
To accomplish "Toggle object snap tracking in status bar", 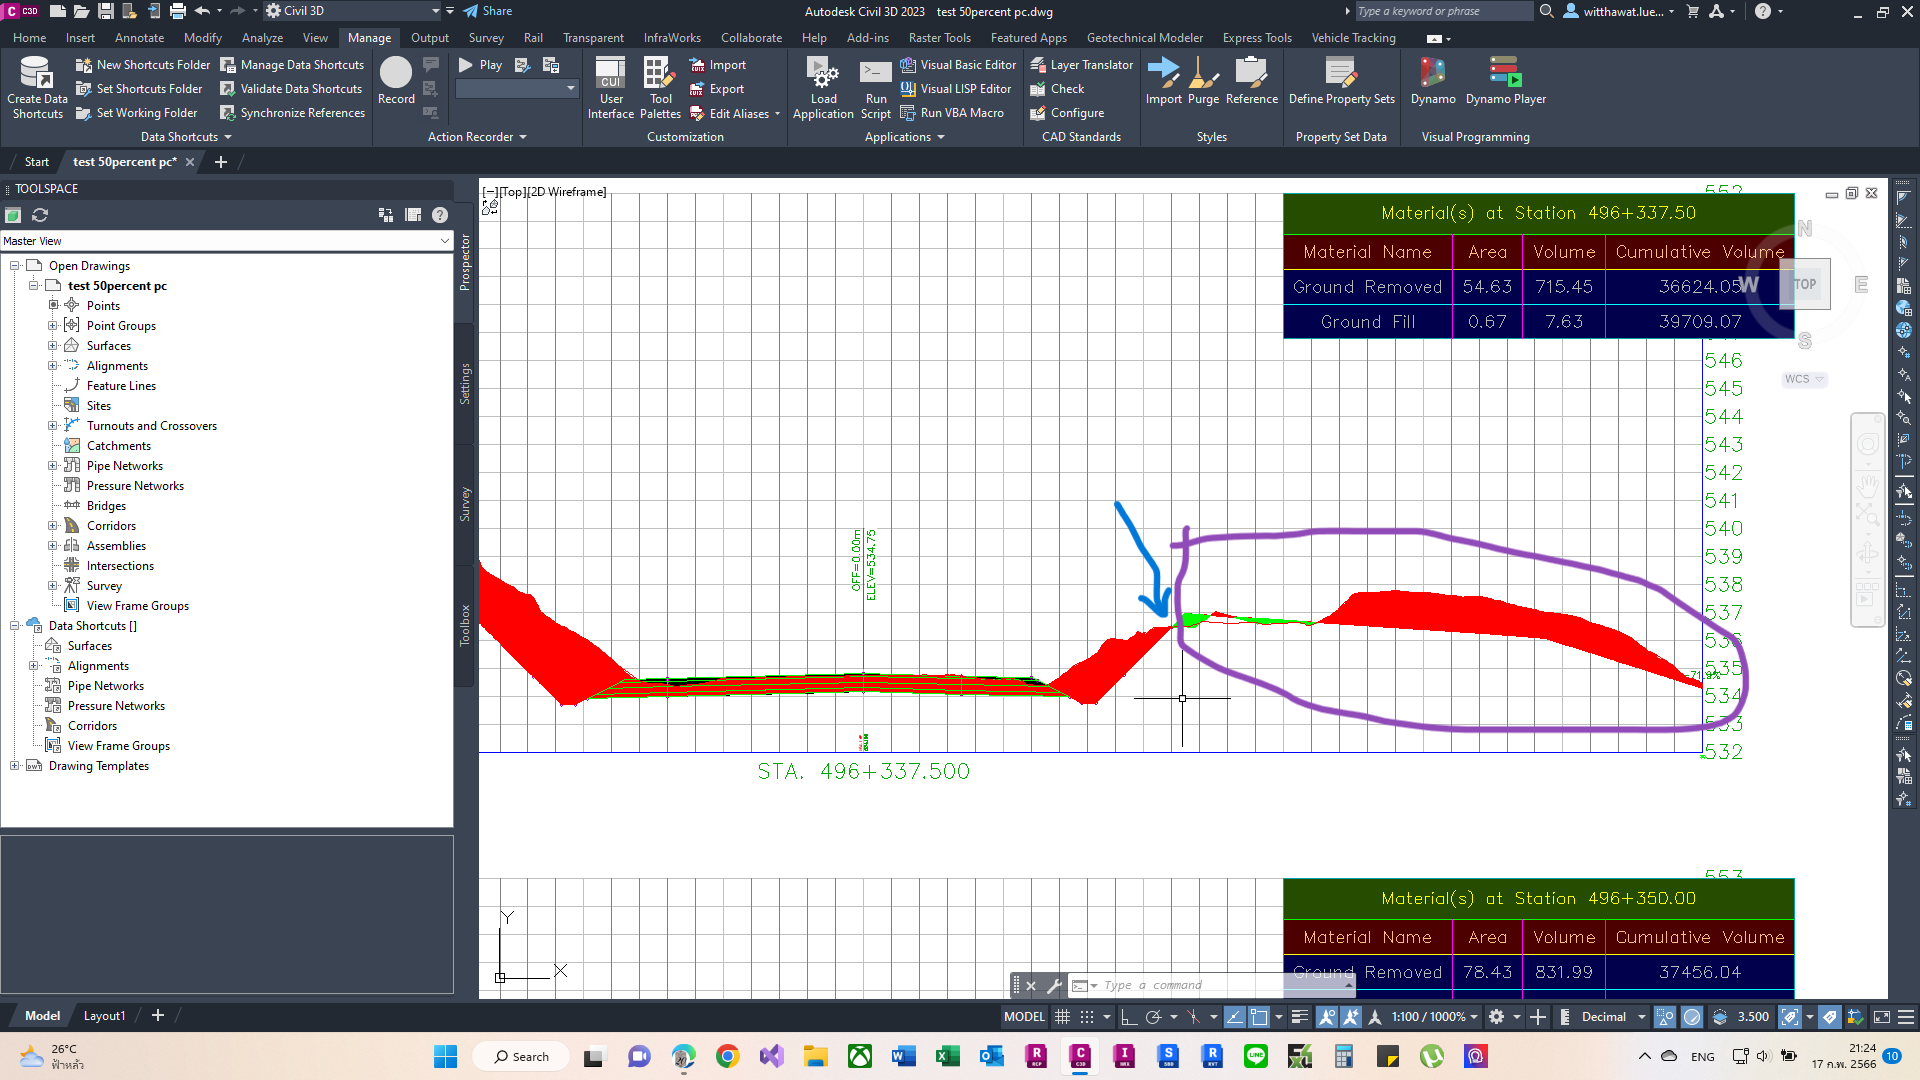I will pyautogui.click(x=1234, y=1017).
